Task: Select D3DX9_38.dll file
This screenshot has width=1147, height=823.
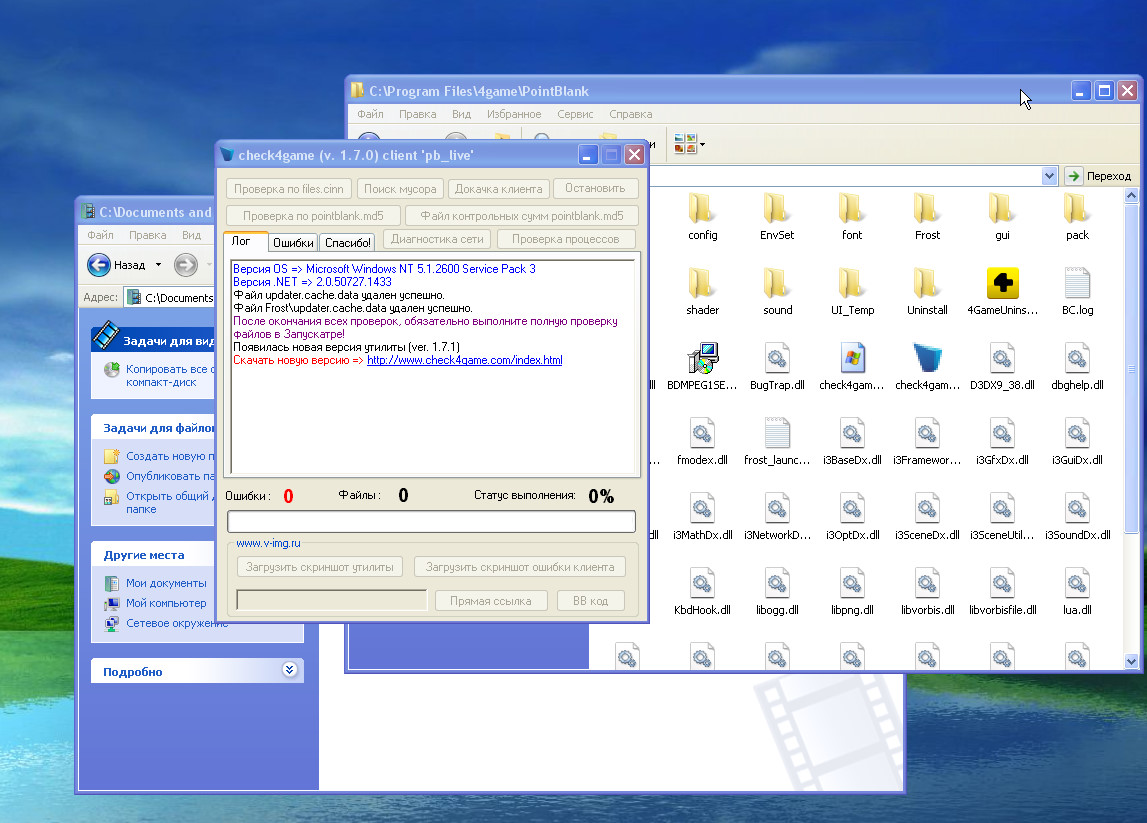Action: tap(1002, 366)
